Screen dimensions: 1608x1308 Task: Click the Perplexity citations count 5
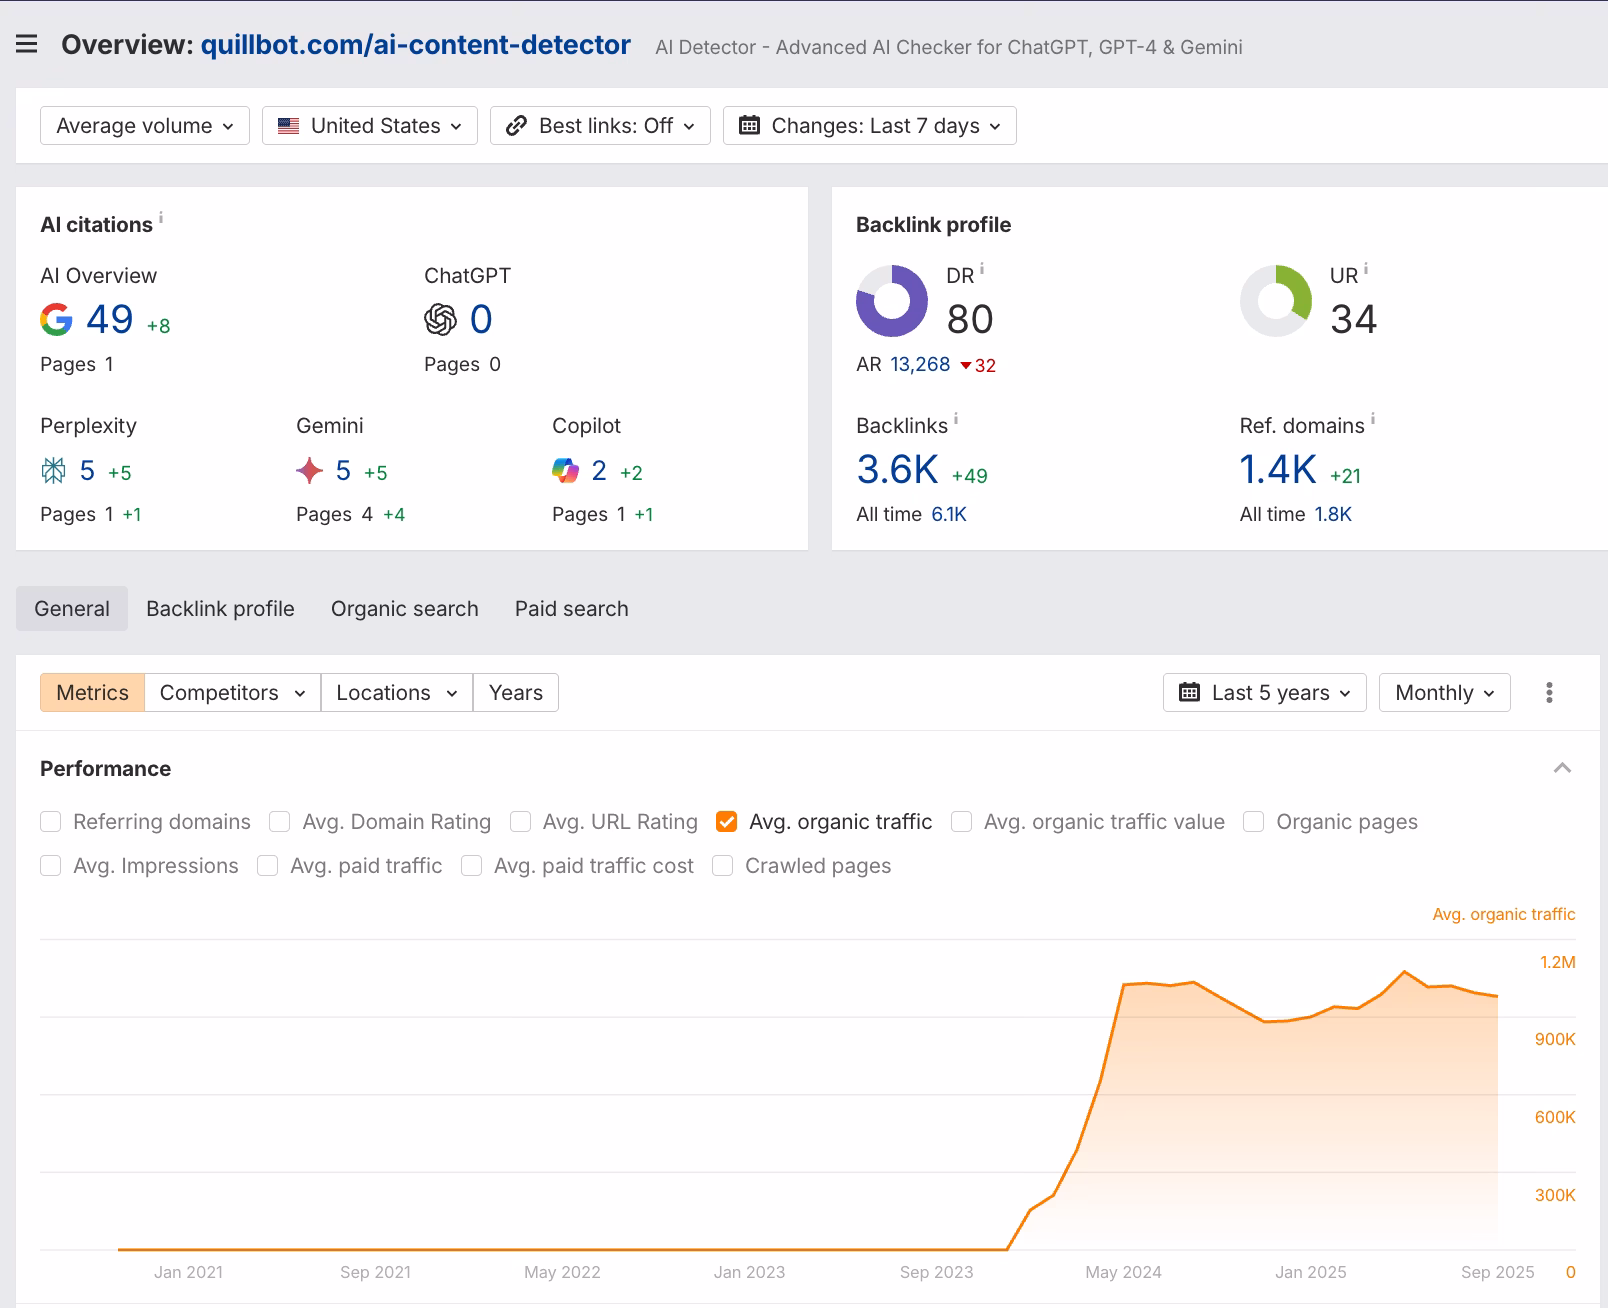pos(87,470)
